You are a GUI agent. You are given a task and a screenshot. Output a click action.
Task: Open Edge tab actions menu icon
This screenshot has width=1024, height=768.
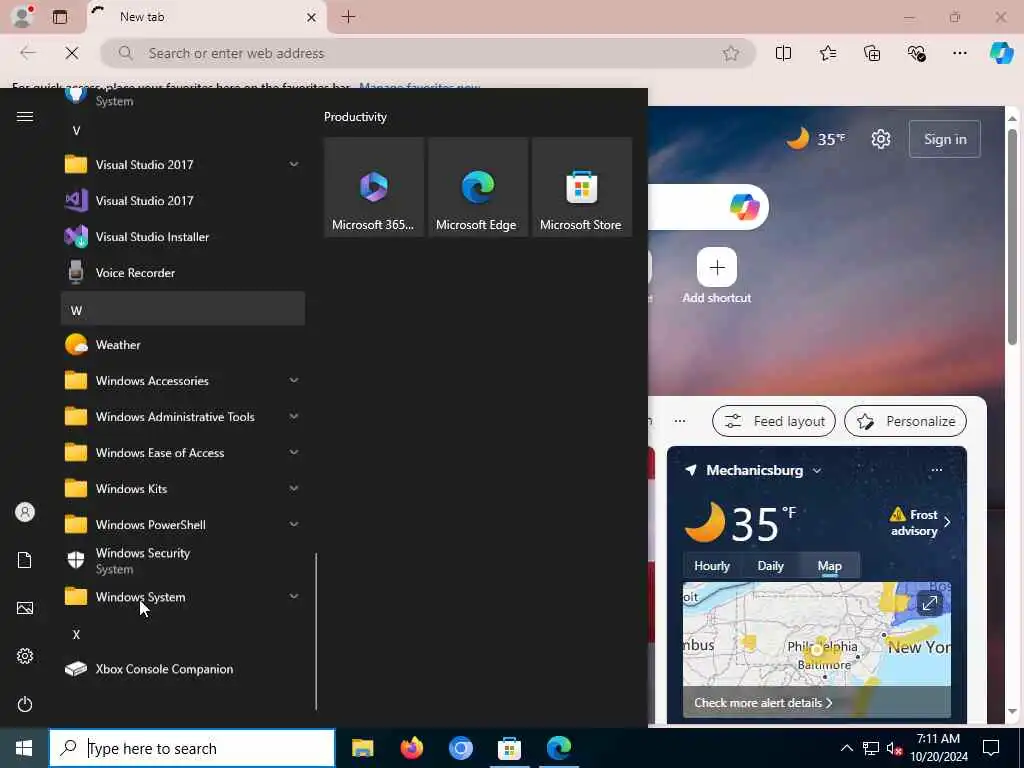tap(59, 17)
